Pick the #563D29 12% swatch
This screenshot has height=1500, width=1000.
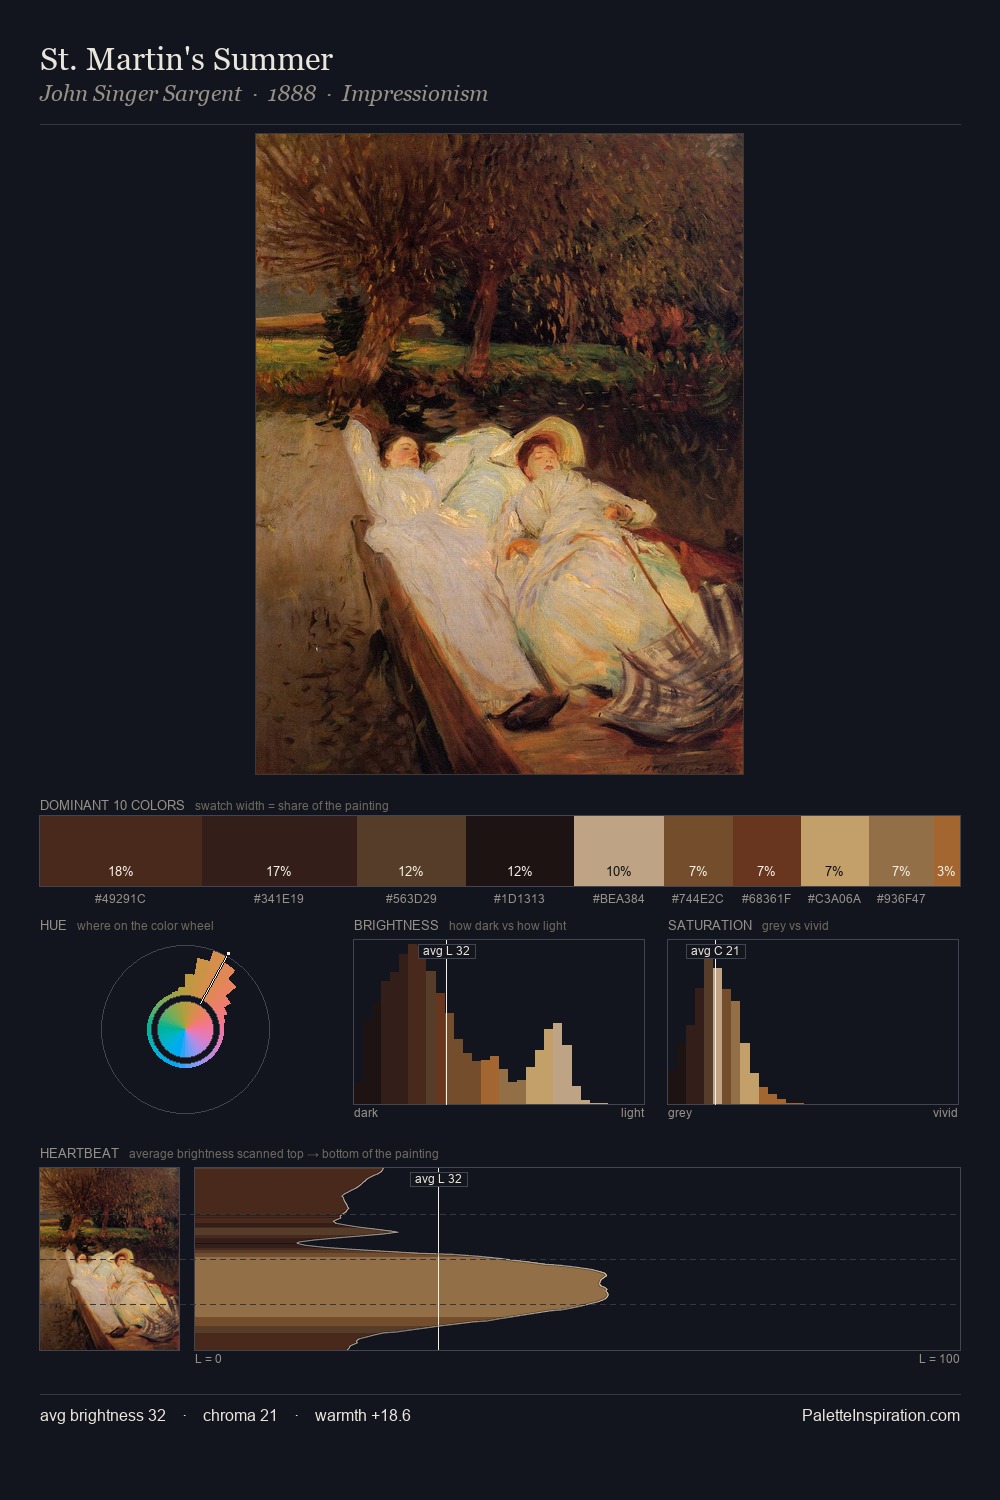click(411, 851)
